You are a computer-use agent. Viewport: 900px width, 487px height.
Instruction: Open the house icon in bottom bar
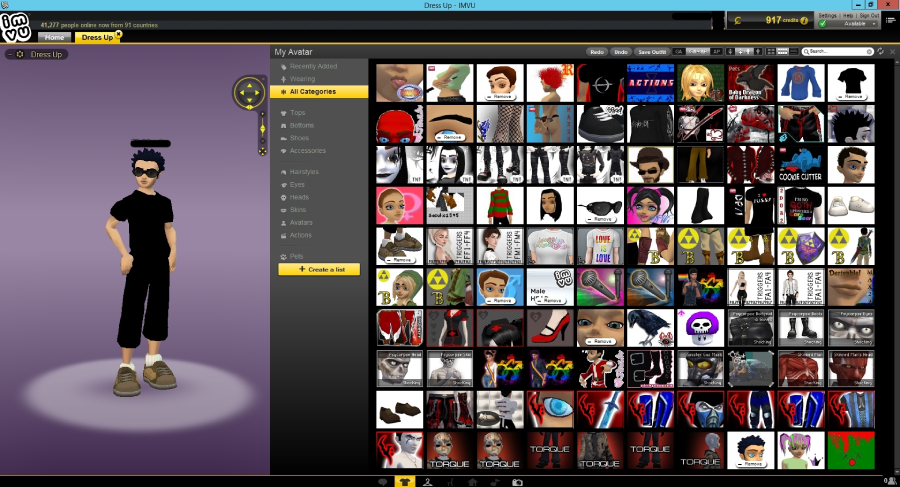(472, 482)
